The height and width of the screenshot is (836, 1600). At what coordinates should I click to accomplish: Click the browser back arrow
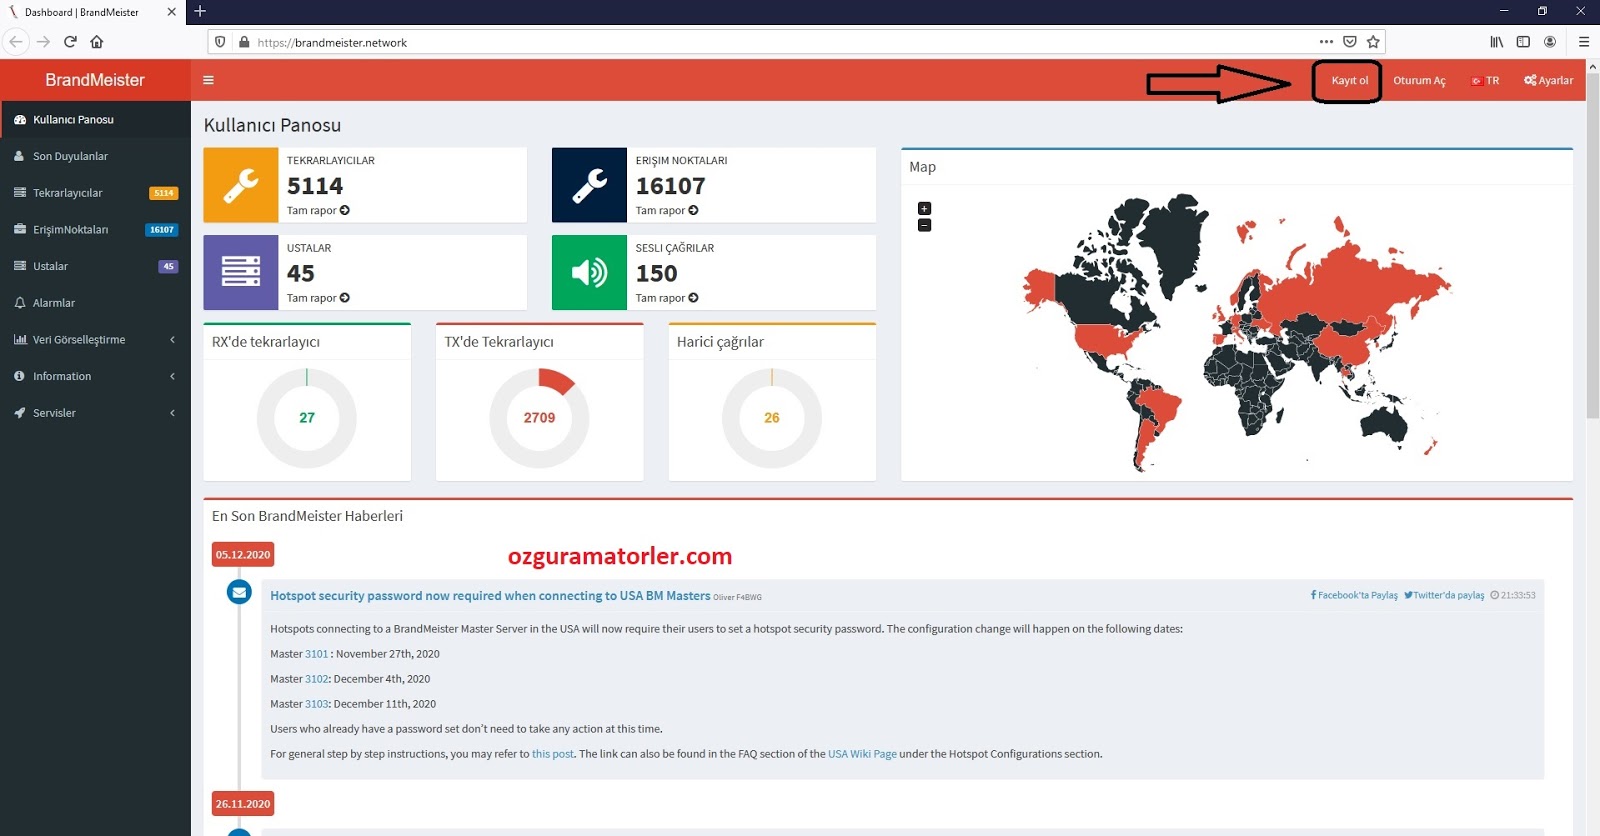coord(16,42)
